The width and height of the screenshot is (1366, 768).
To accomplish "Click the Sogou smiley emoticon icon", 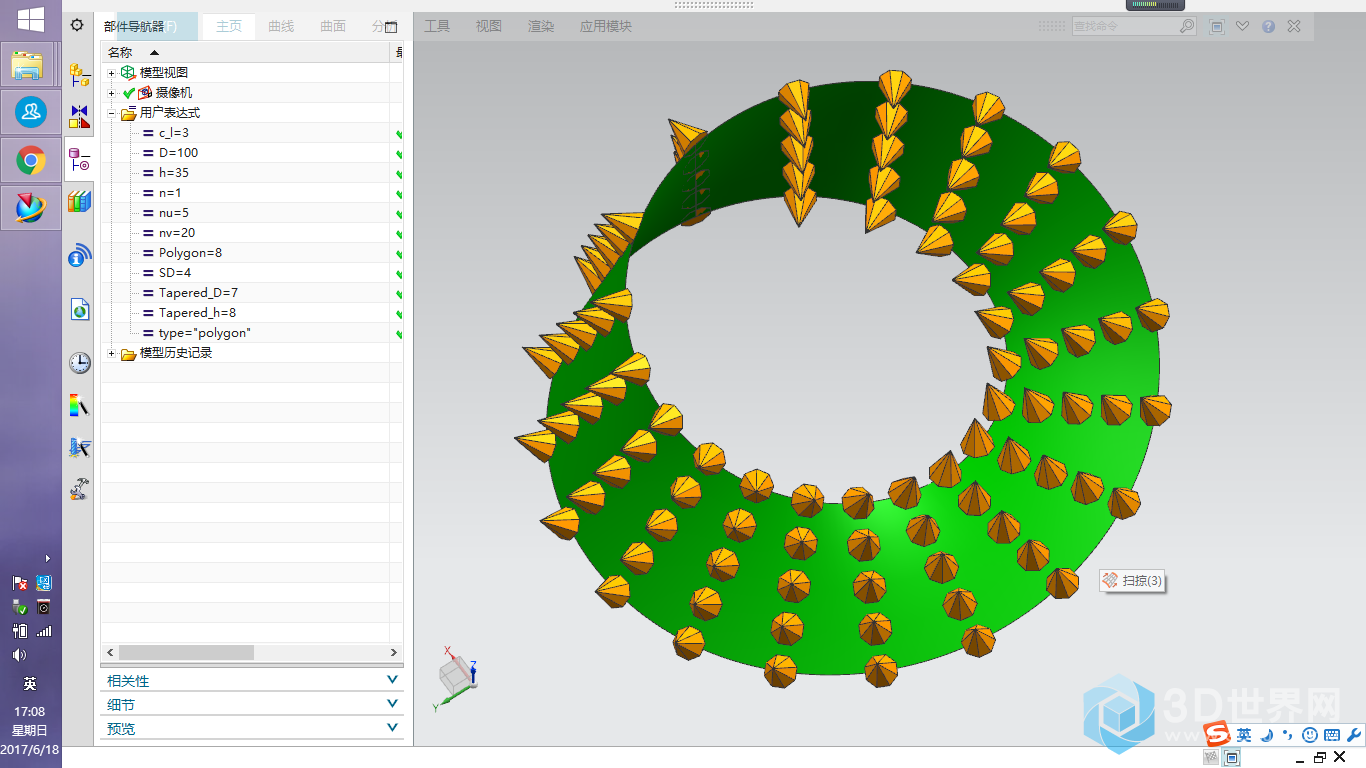I will [x=1309, y=735].
